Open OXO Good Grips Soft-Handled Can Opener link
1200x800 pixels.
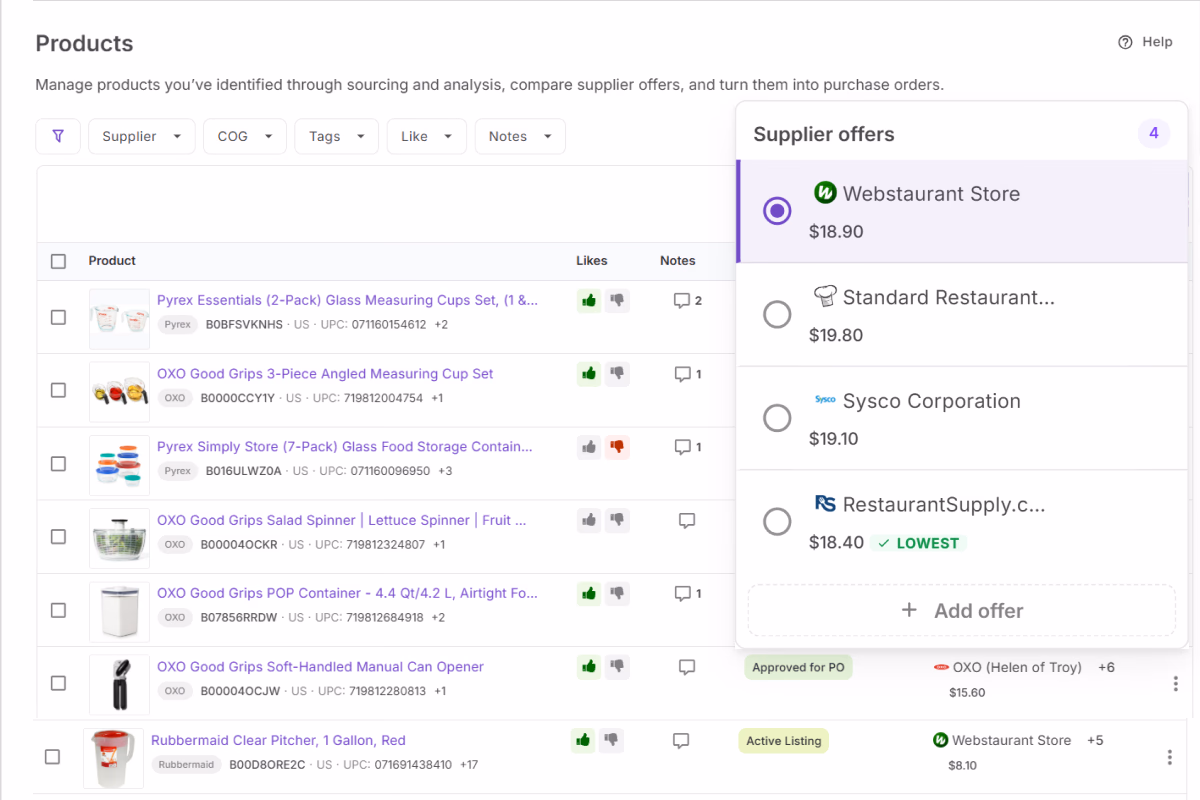pos(320,667)
